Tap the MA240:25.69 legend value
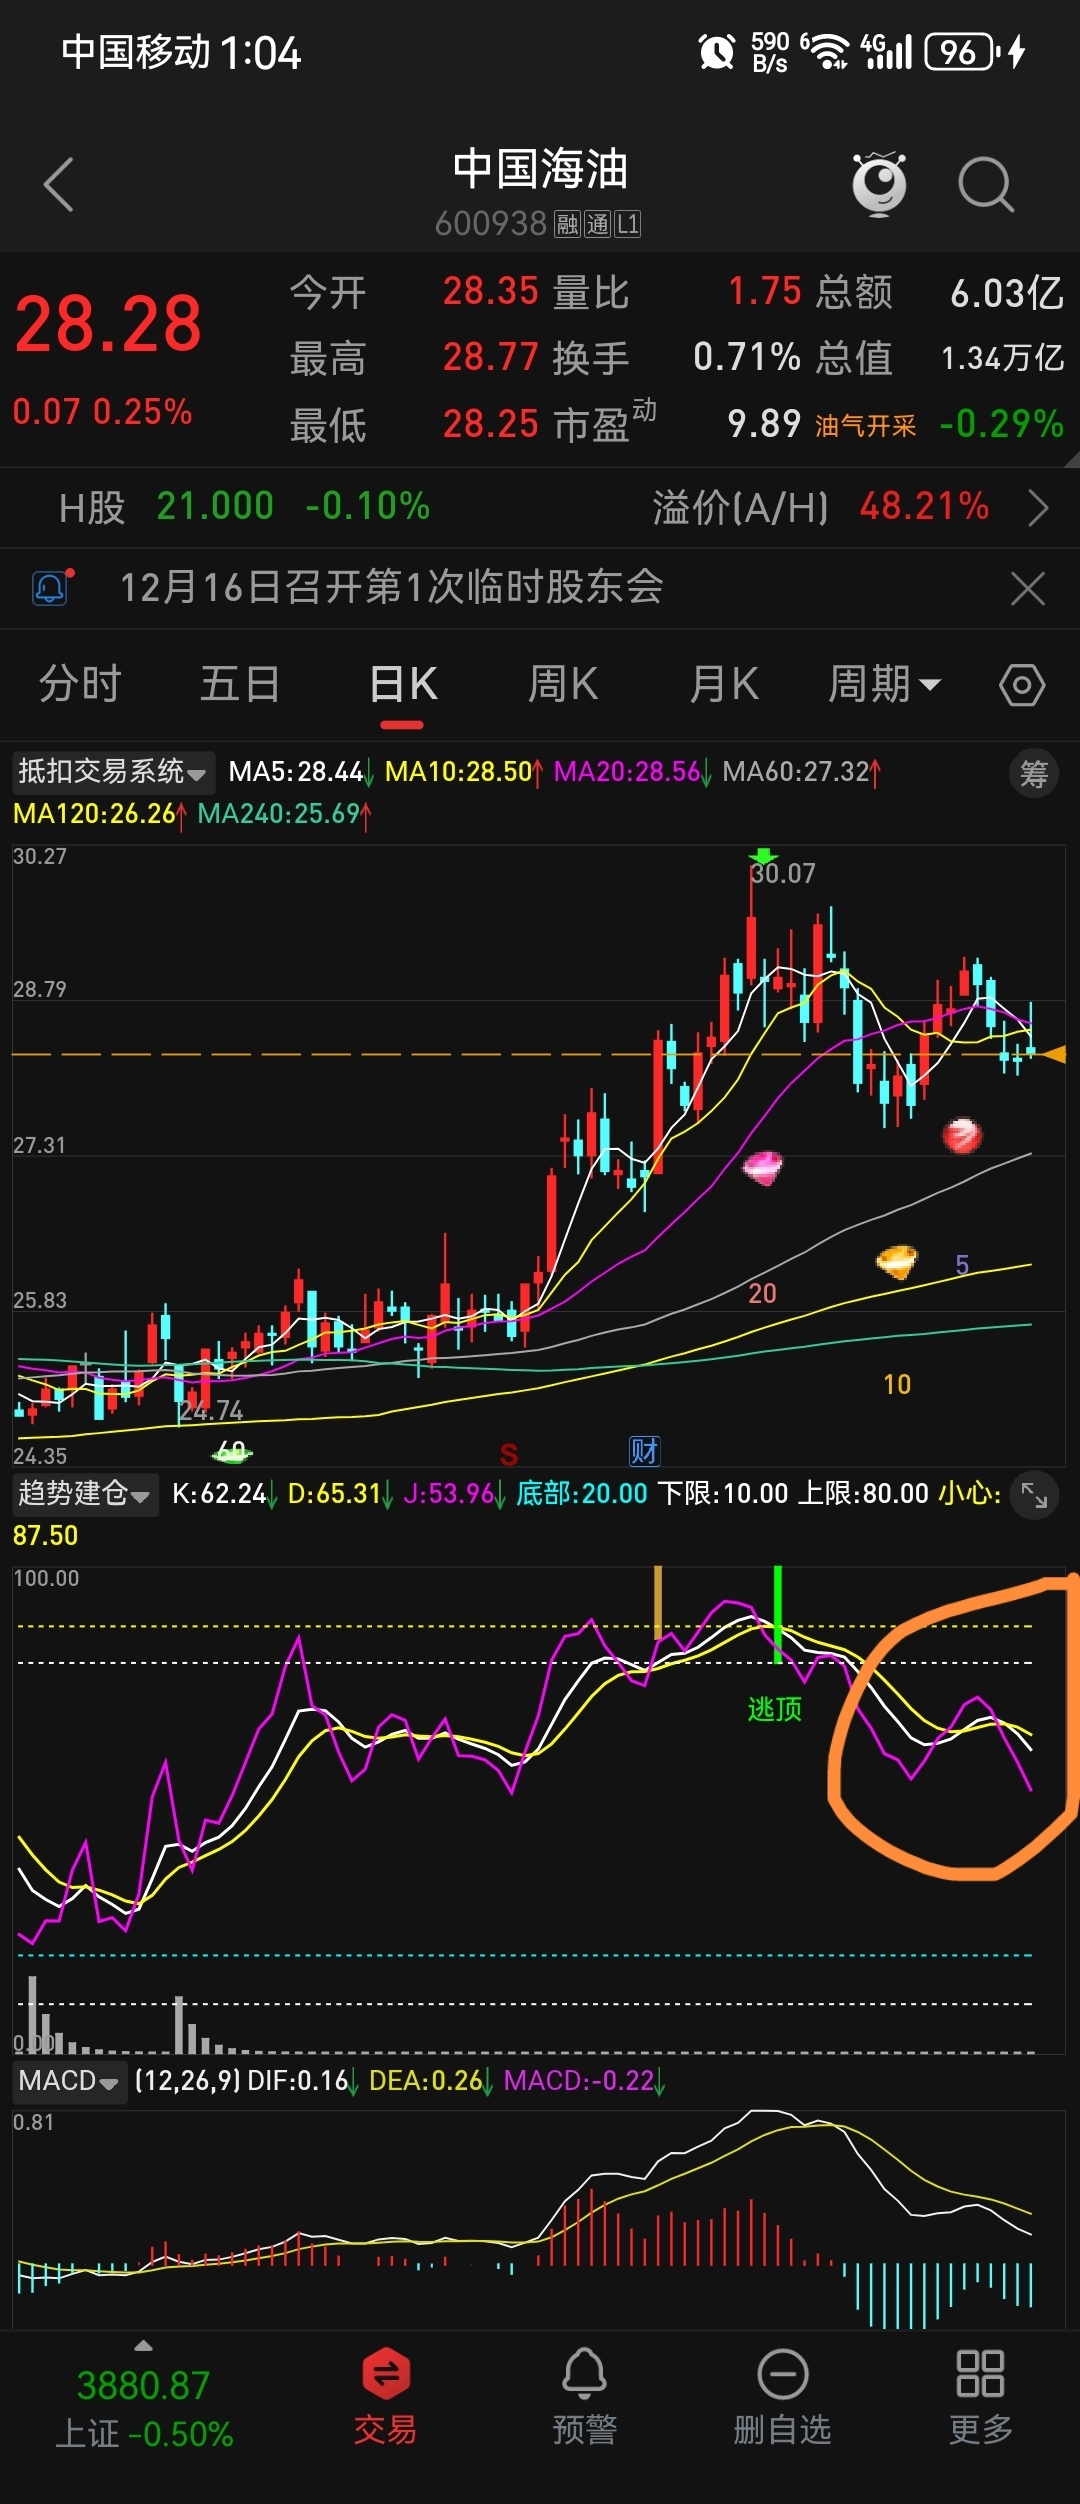 (279, 814)
